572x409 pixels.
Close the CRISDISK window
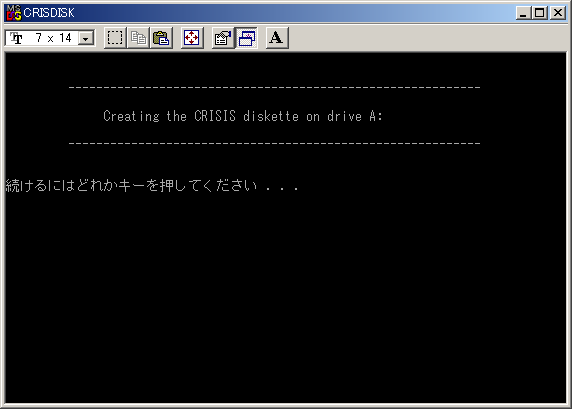tap(558, 13)
